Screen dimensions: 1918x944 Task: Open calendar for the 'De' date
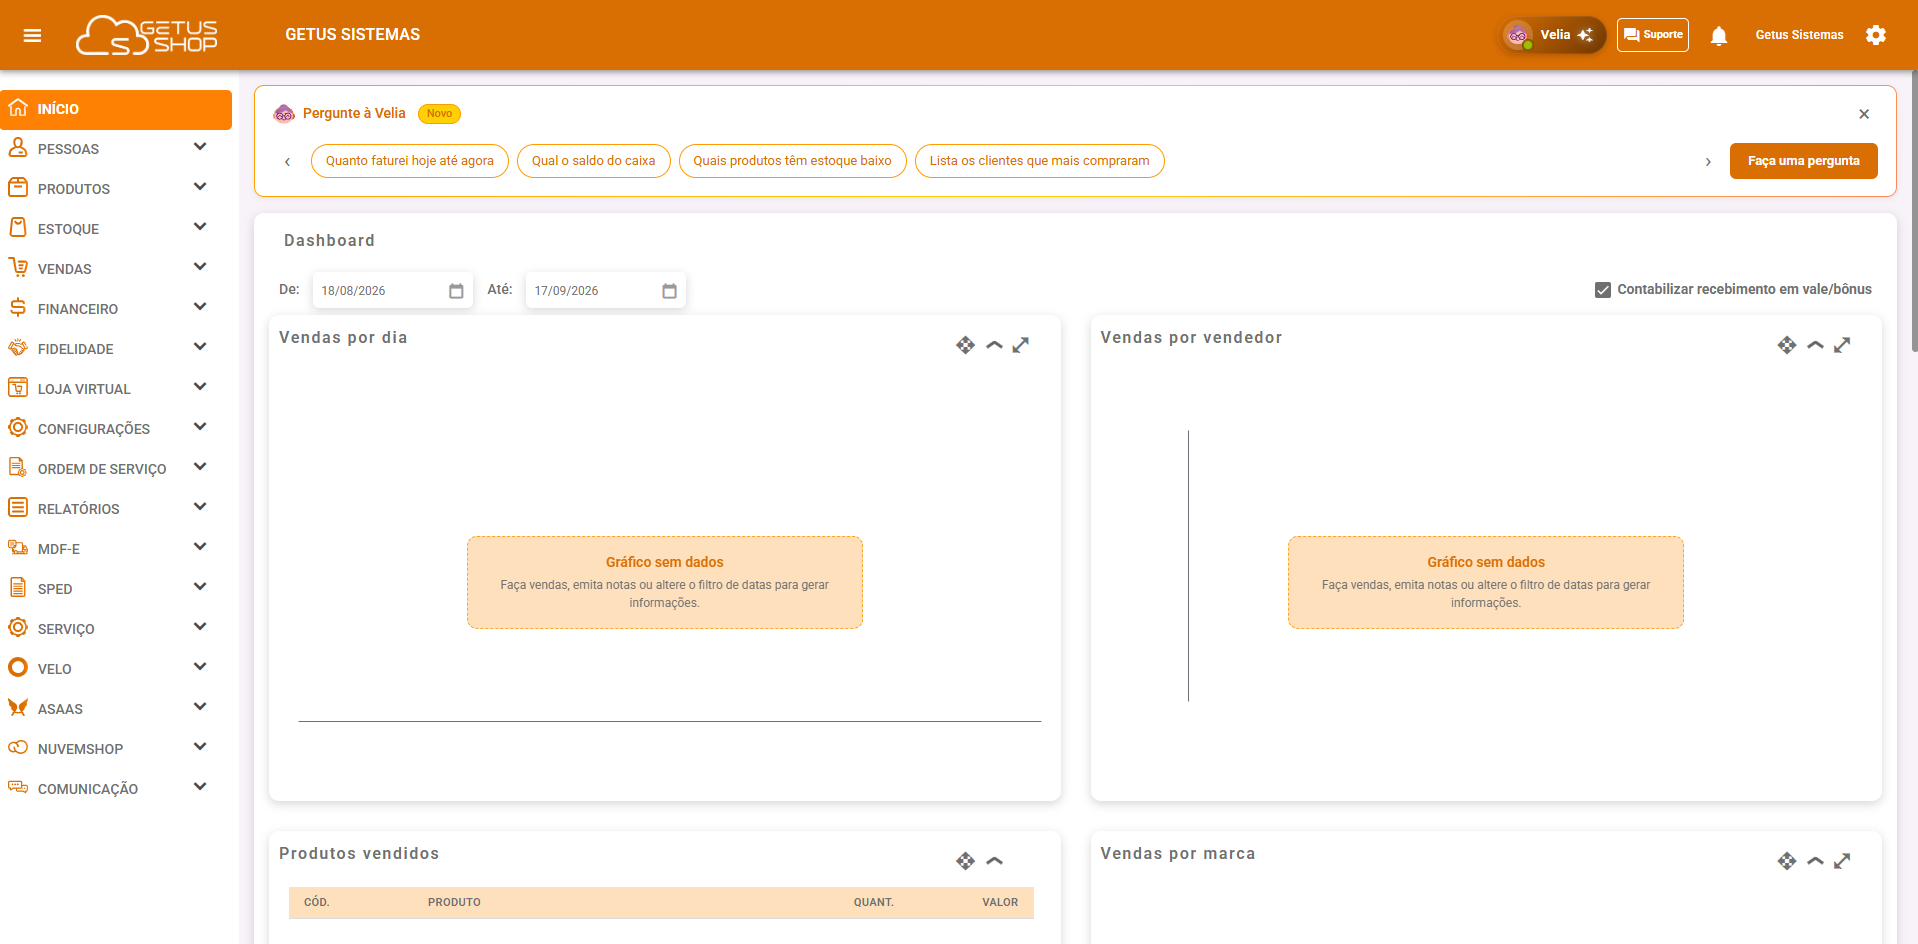click(456, 291)
